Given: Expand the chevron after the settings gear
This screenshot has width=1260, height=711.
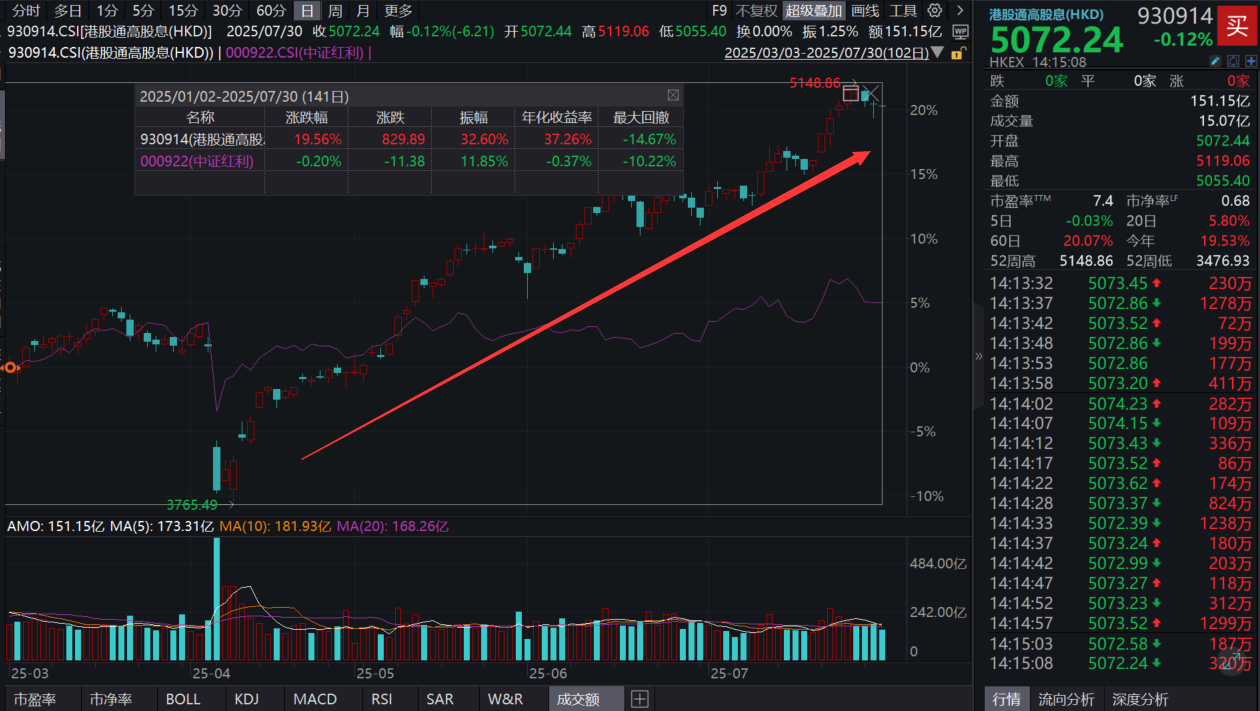Looking at the screenshot, I should 959,11.
